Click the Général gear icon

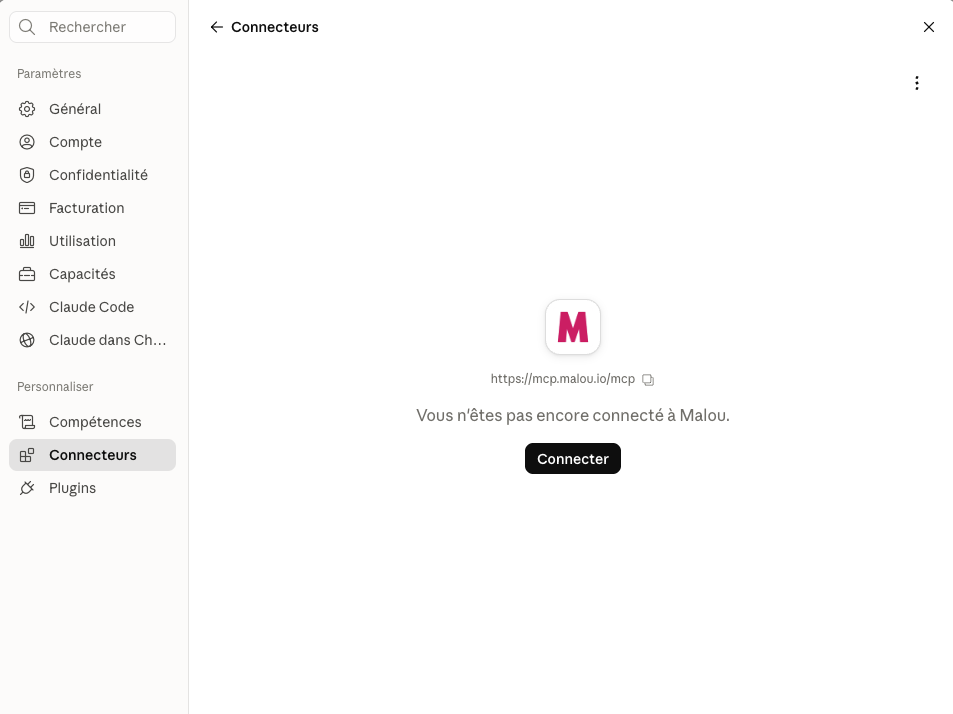click(x=27, y=109)
